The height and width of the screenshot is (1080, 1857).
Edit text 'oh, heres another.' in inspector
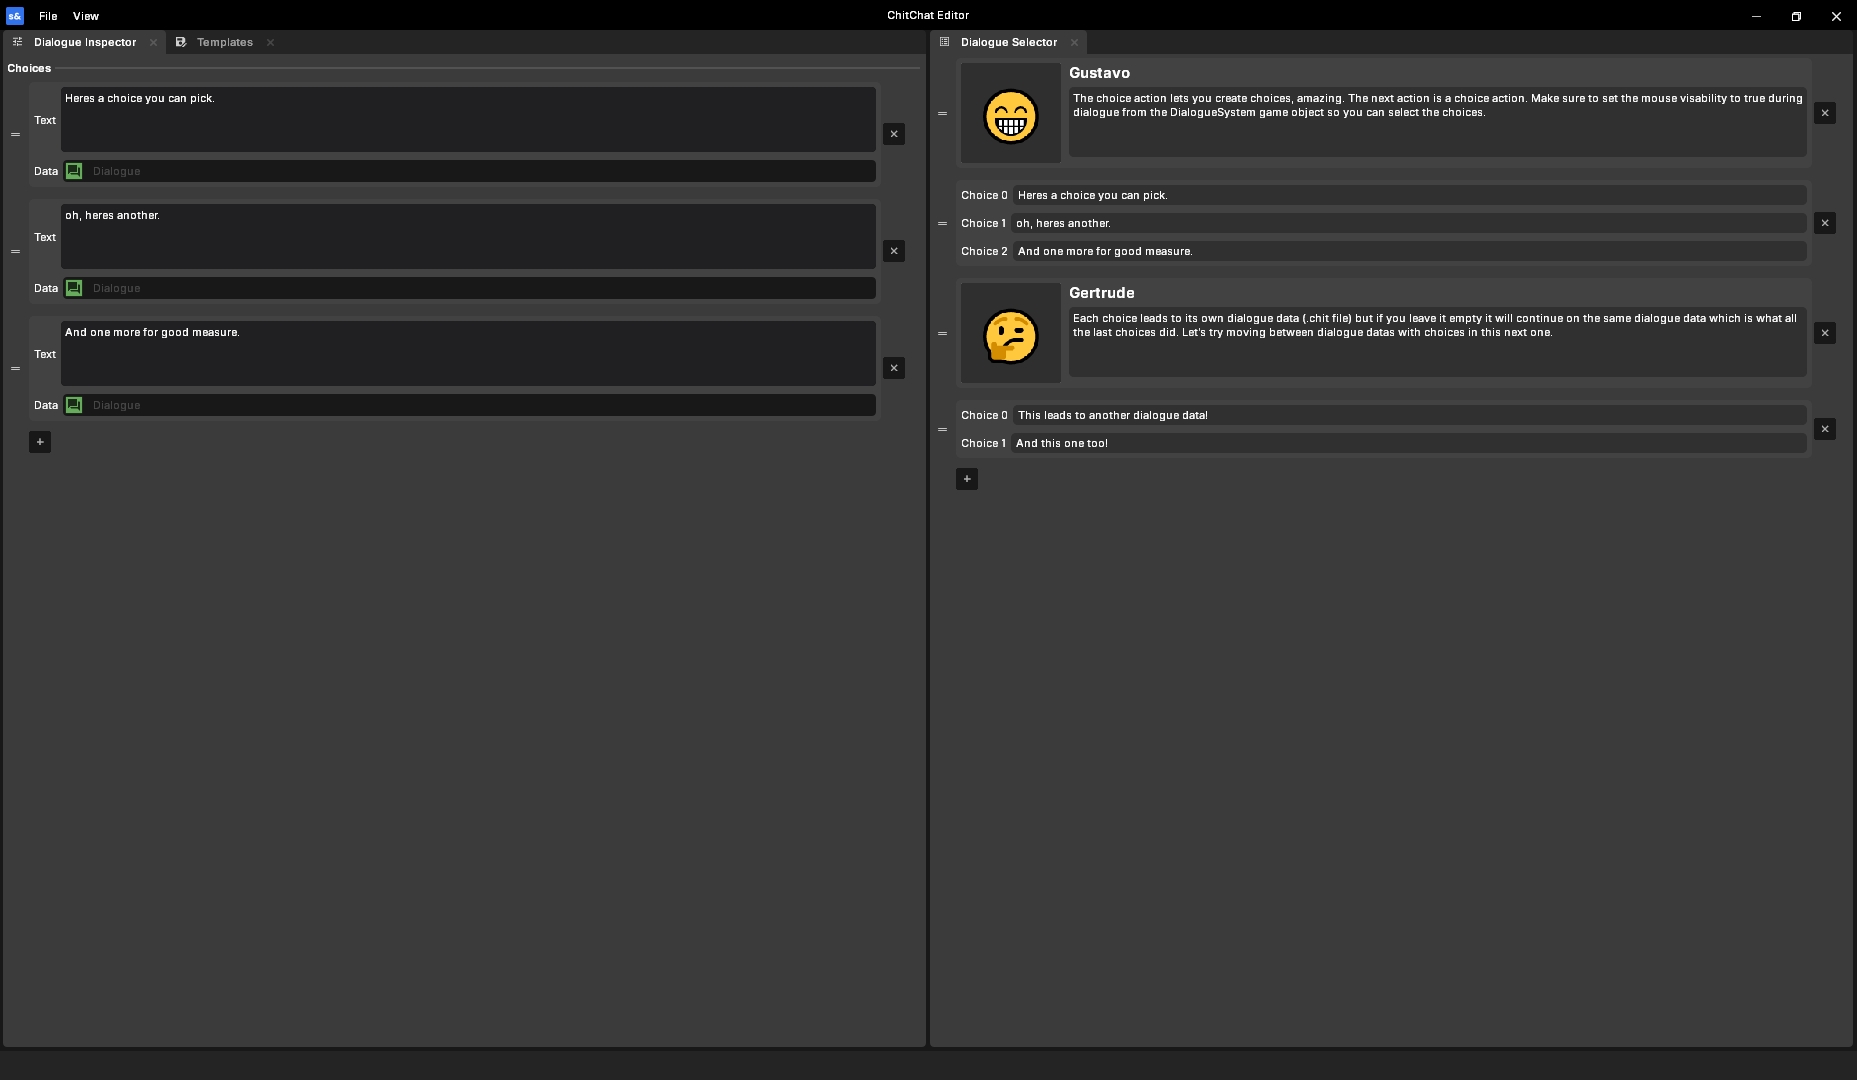(x=468, y=237)
